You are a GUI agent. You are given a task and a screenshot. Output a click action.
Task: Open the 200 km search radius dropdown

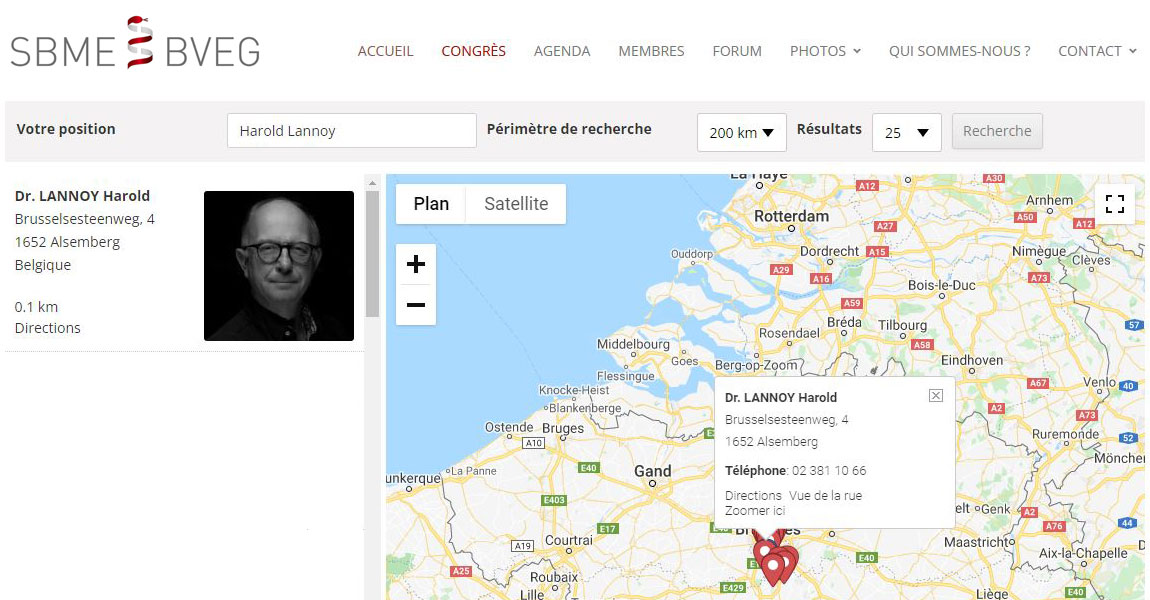741,133
